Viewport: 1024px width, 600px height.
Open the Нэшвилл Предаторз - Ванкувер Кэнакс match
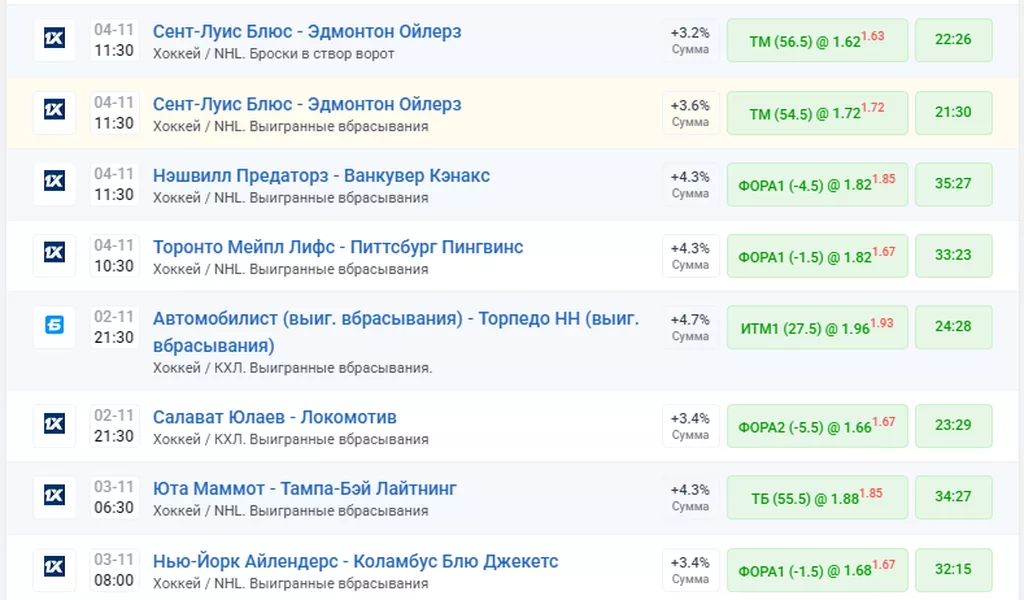[x=321, y=176]
